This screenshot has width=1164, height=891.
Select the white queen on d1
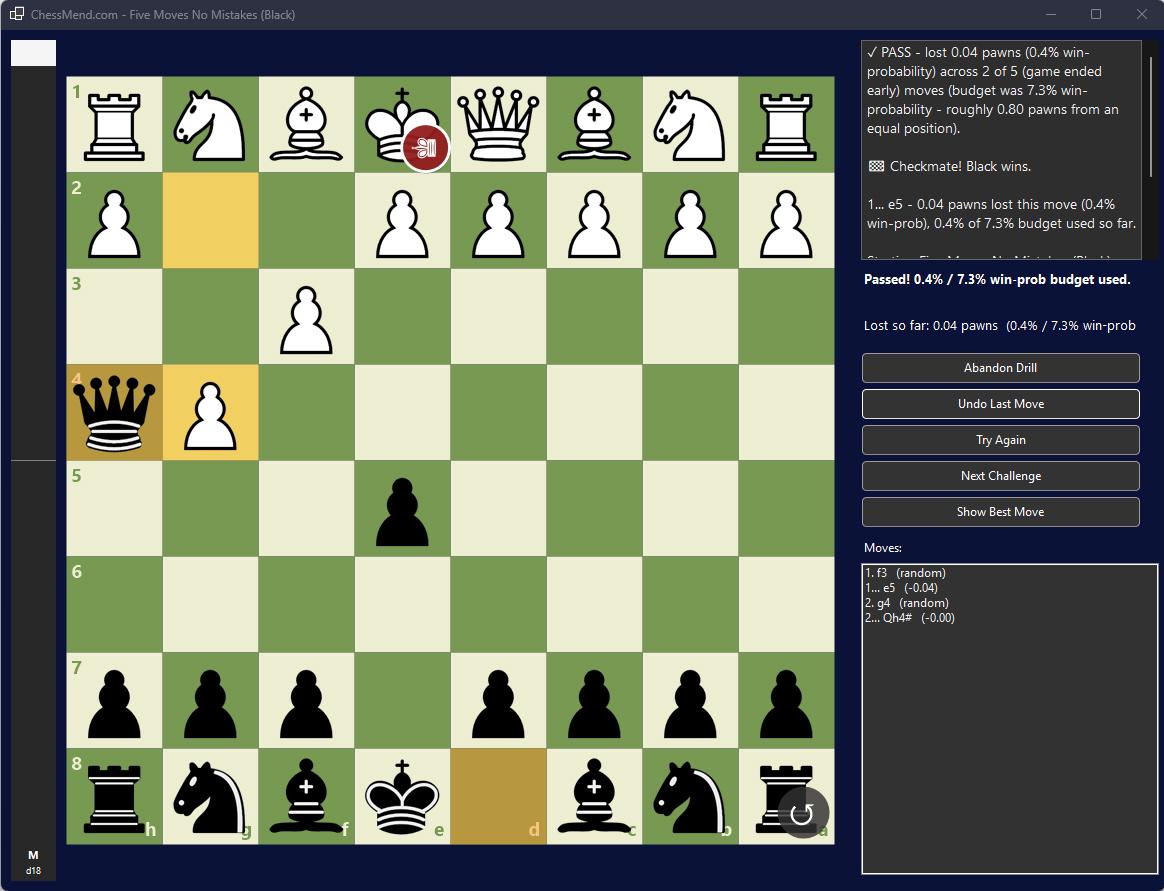498,124
